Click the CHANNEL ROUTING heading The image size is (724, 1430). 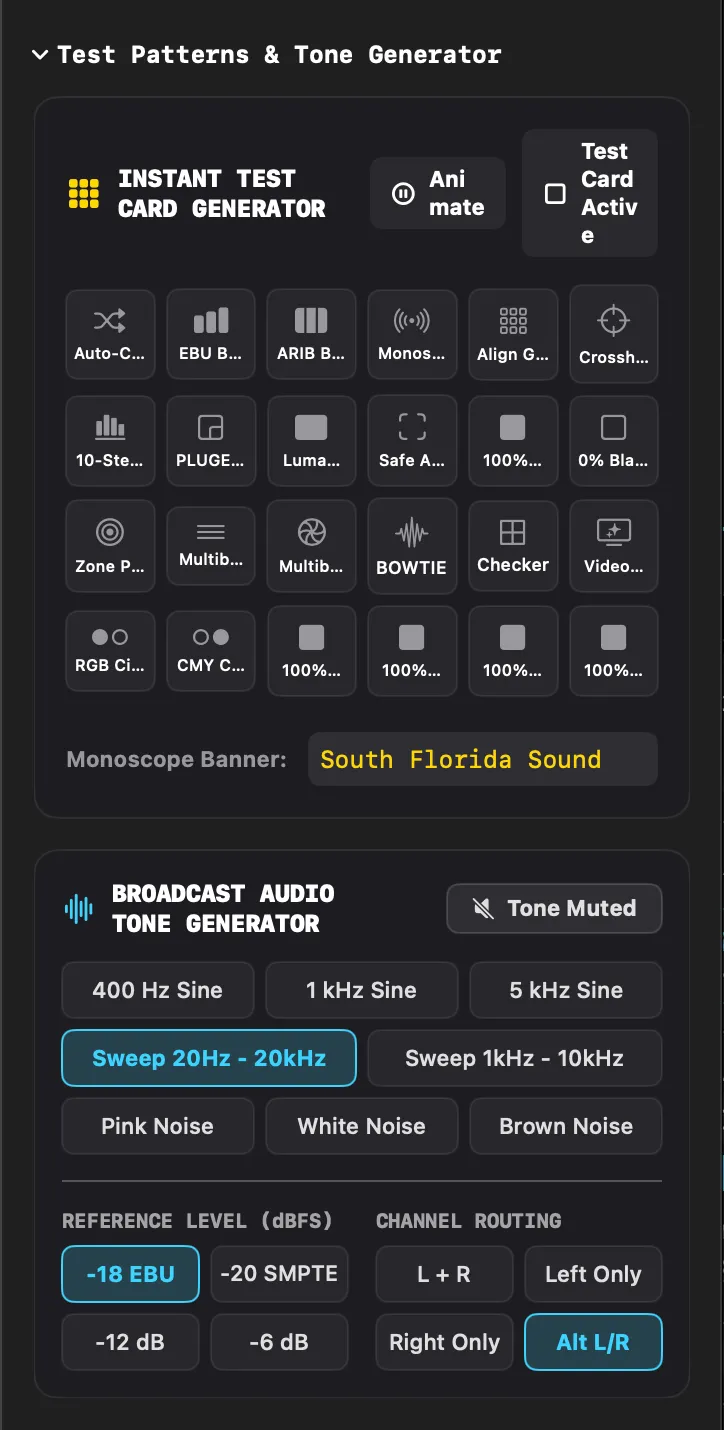click(469, 1221)
